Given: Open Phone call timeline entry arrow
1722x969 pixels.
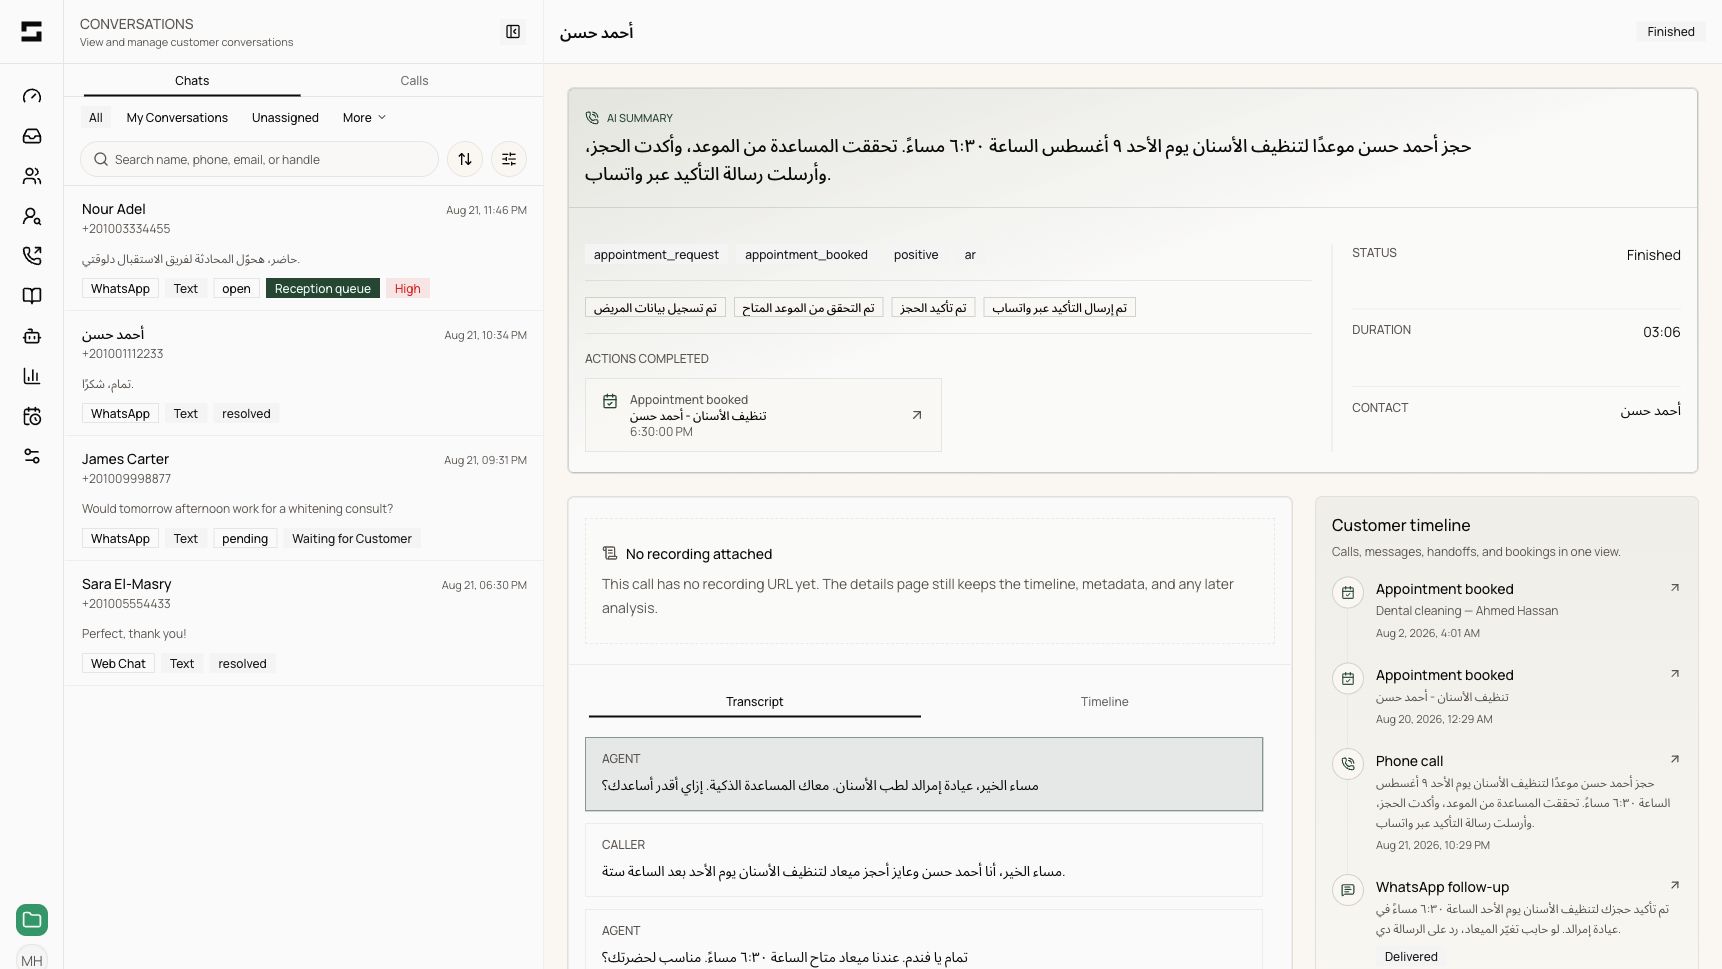Looking at the screenshot, I should 1675,759.
